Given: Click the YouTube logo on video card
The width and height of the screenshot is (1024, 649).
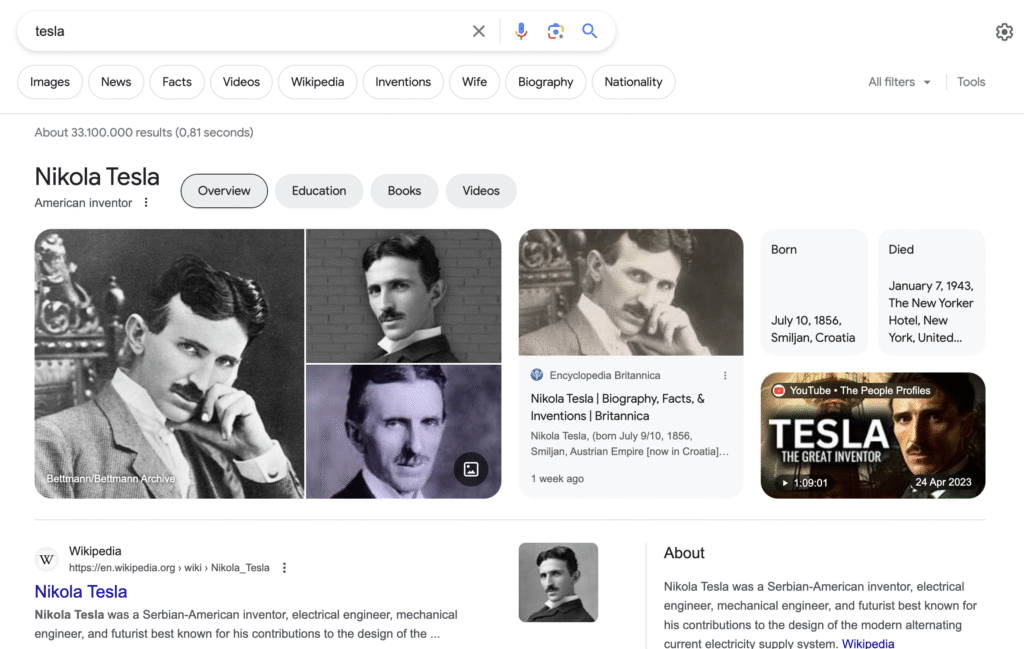Looking at the screenshot, I should click(x=778, y=390).
